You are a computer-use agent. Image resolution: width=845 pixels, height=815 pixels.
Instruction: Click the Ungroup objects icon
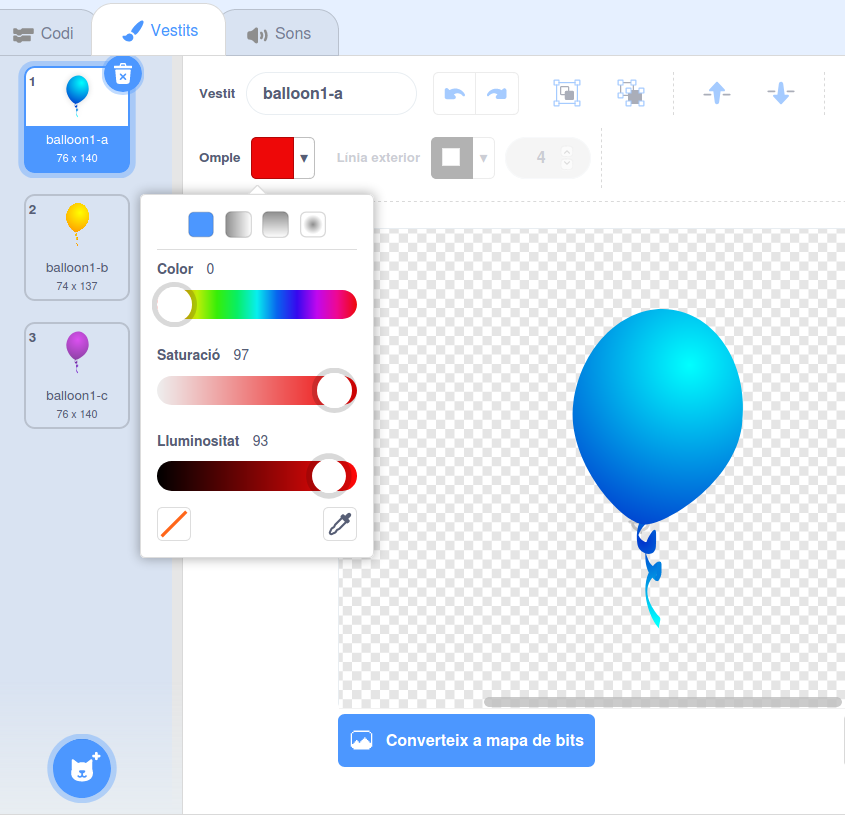click(631, 93)
